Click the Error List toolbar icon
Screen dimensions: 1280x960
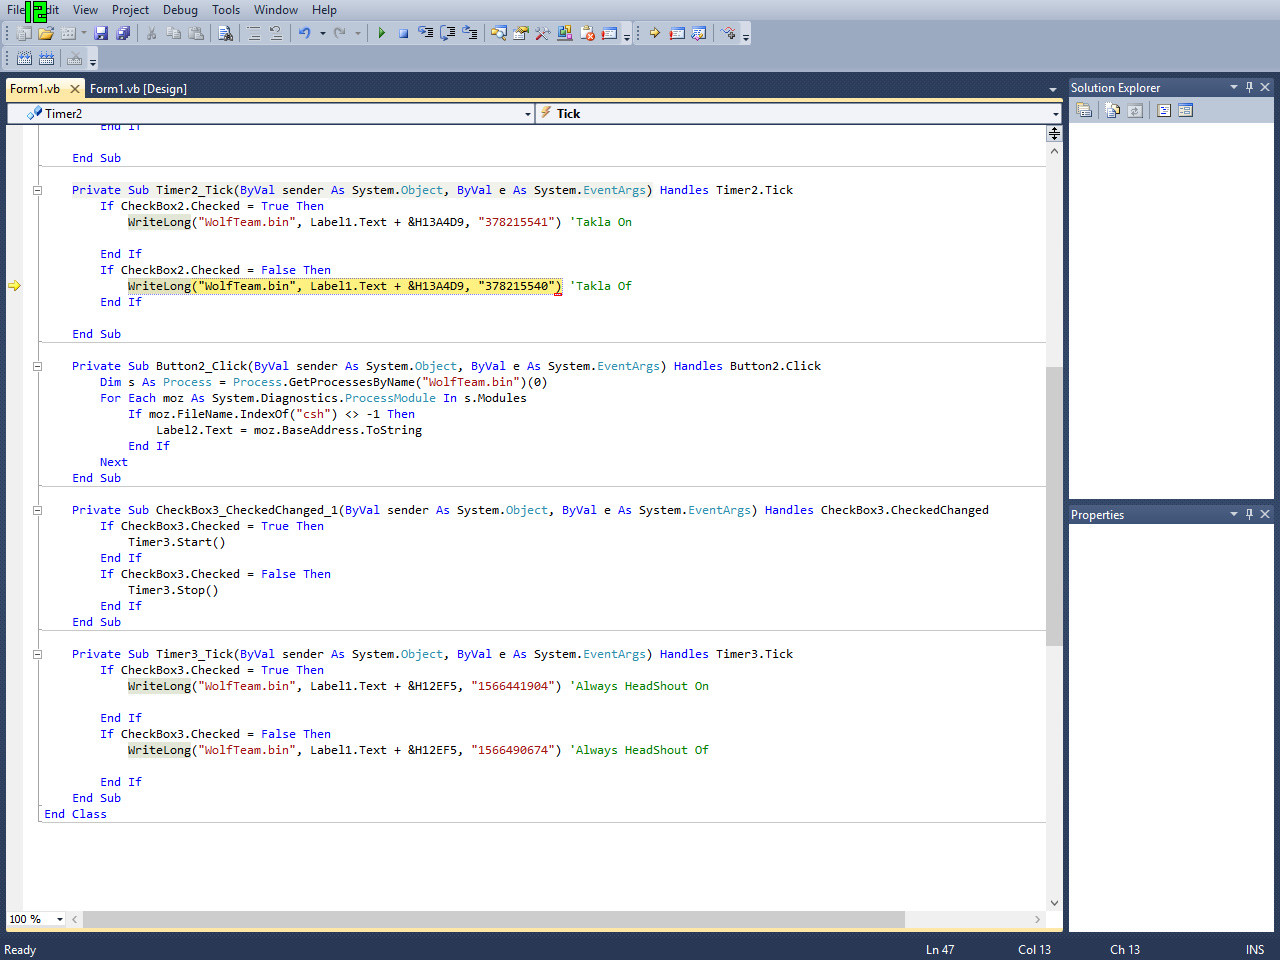pyautogui.click(x=587, y=33)
